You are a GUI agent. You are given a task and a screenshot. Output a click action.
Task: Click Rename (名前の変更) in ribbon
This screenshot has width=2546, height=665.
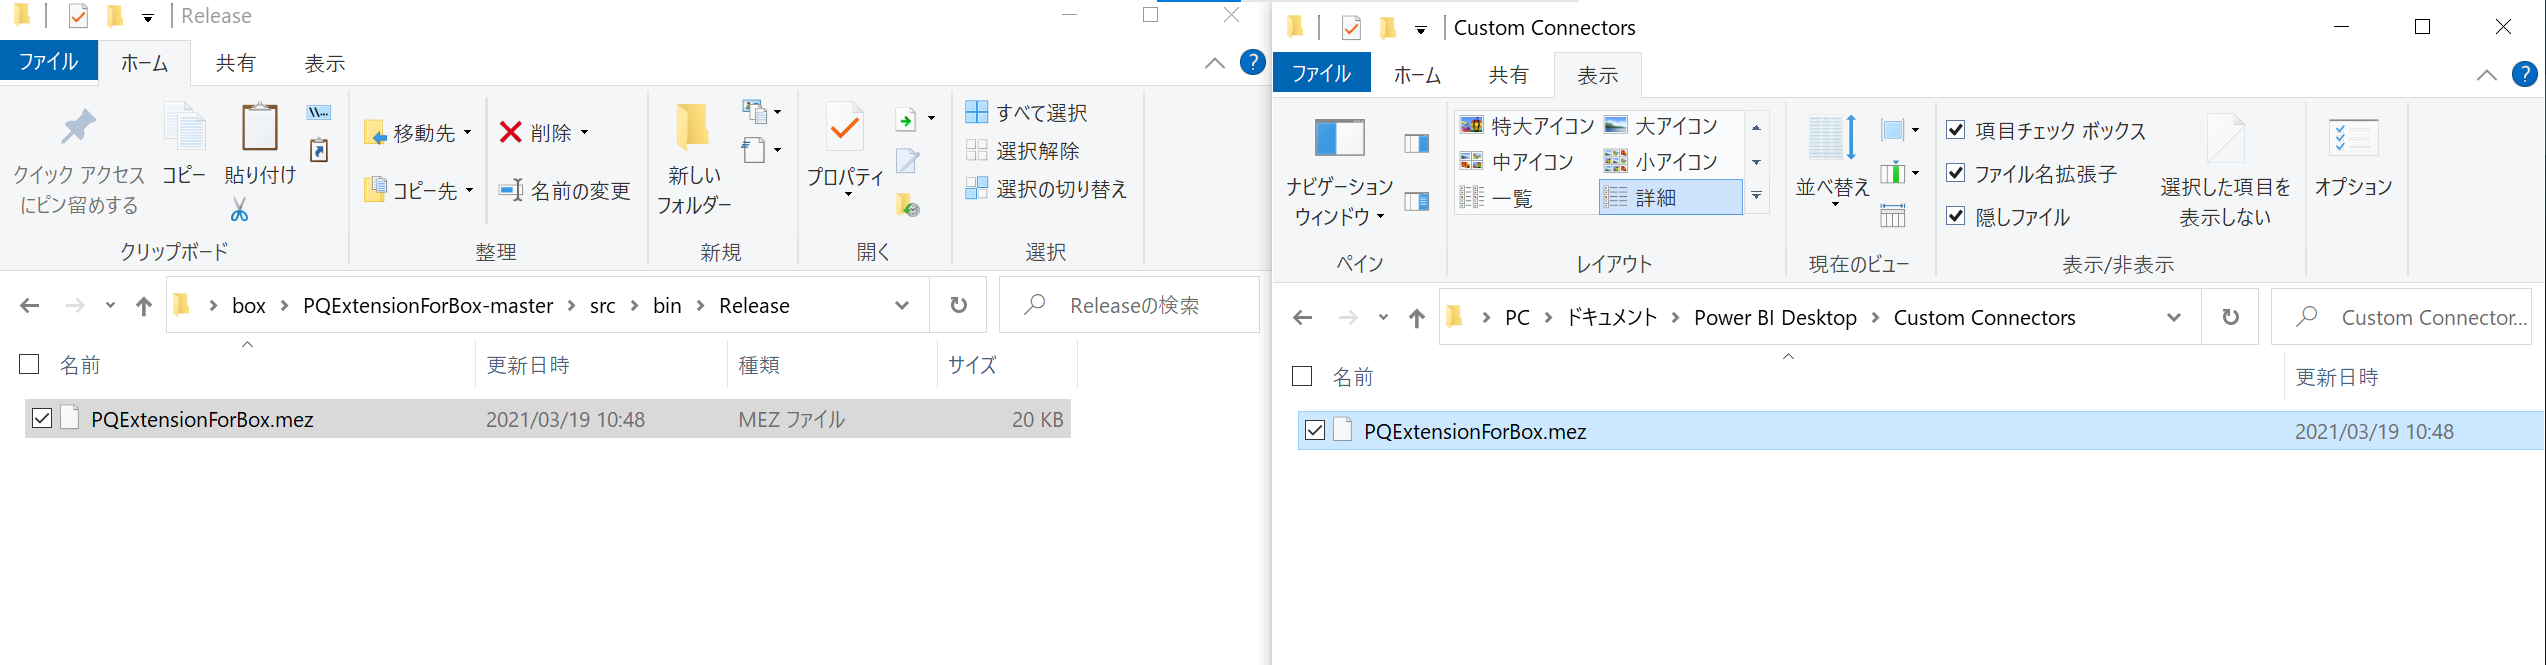coord(565,190)
